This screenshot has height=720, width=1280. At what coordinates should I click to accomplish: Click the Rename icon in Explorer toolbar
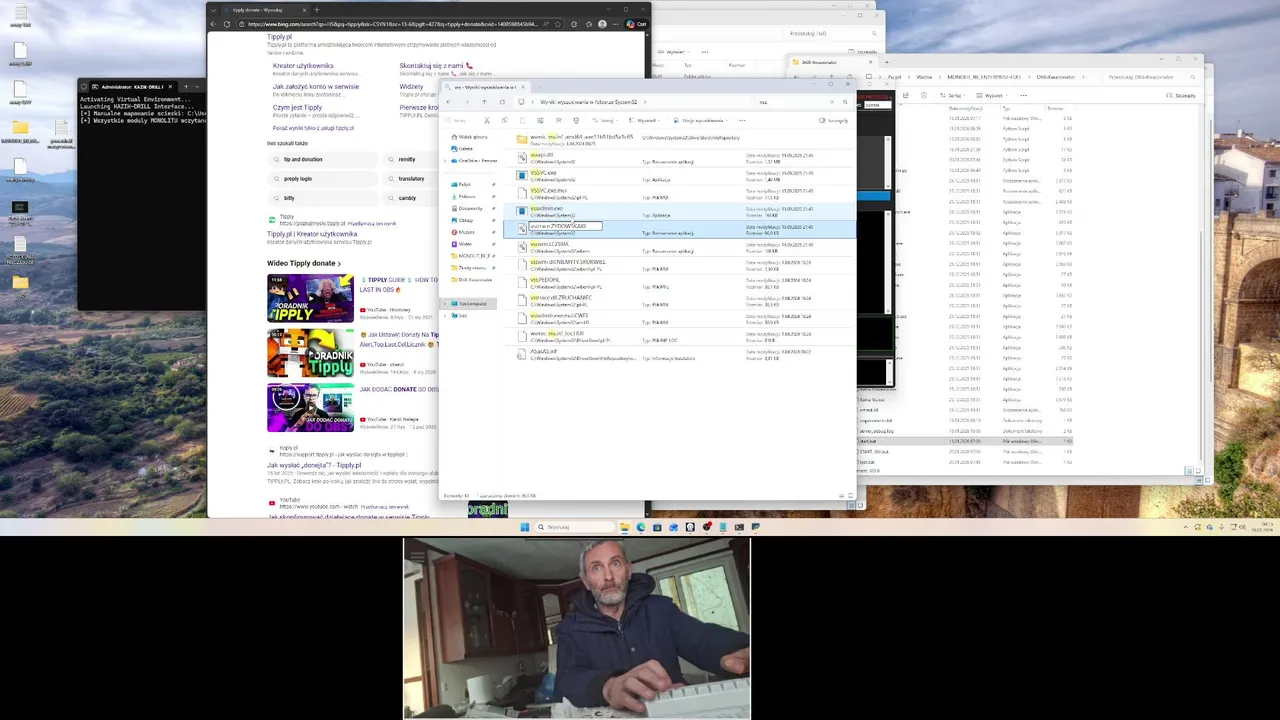[540, 120]
